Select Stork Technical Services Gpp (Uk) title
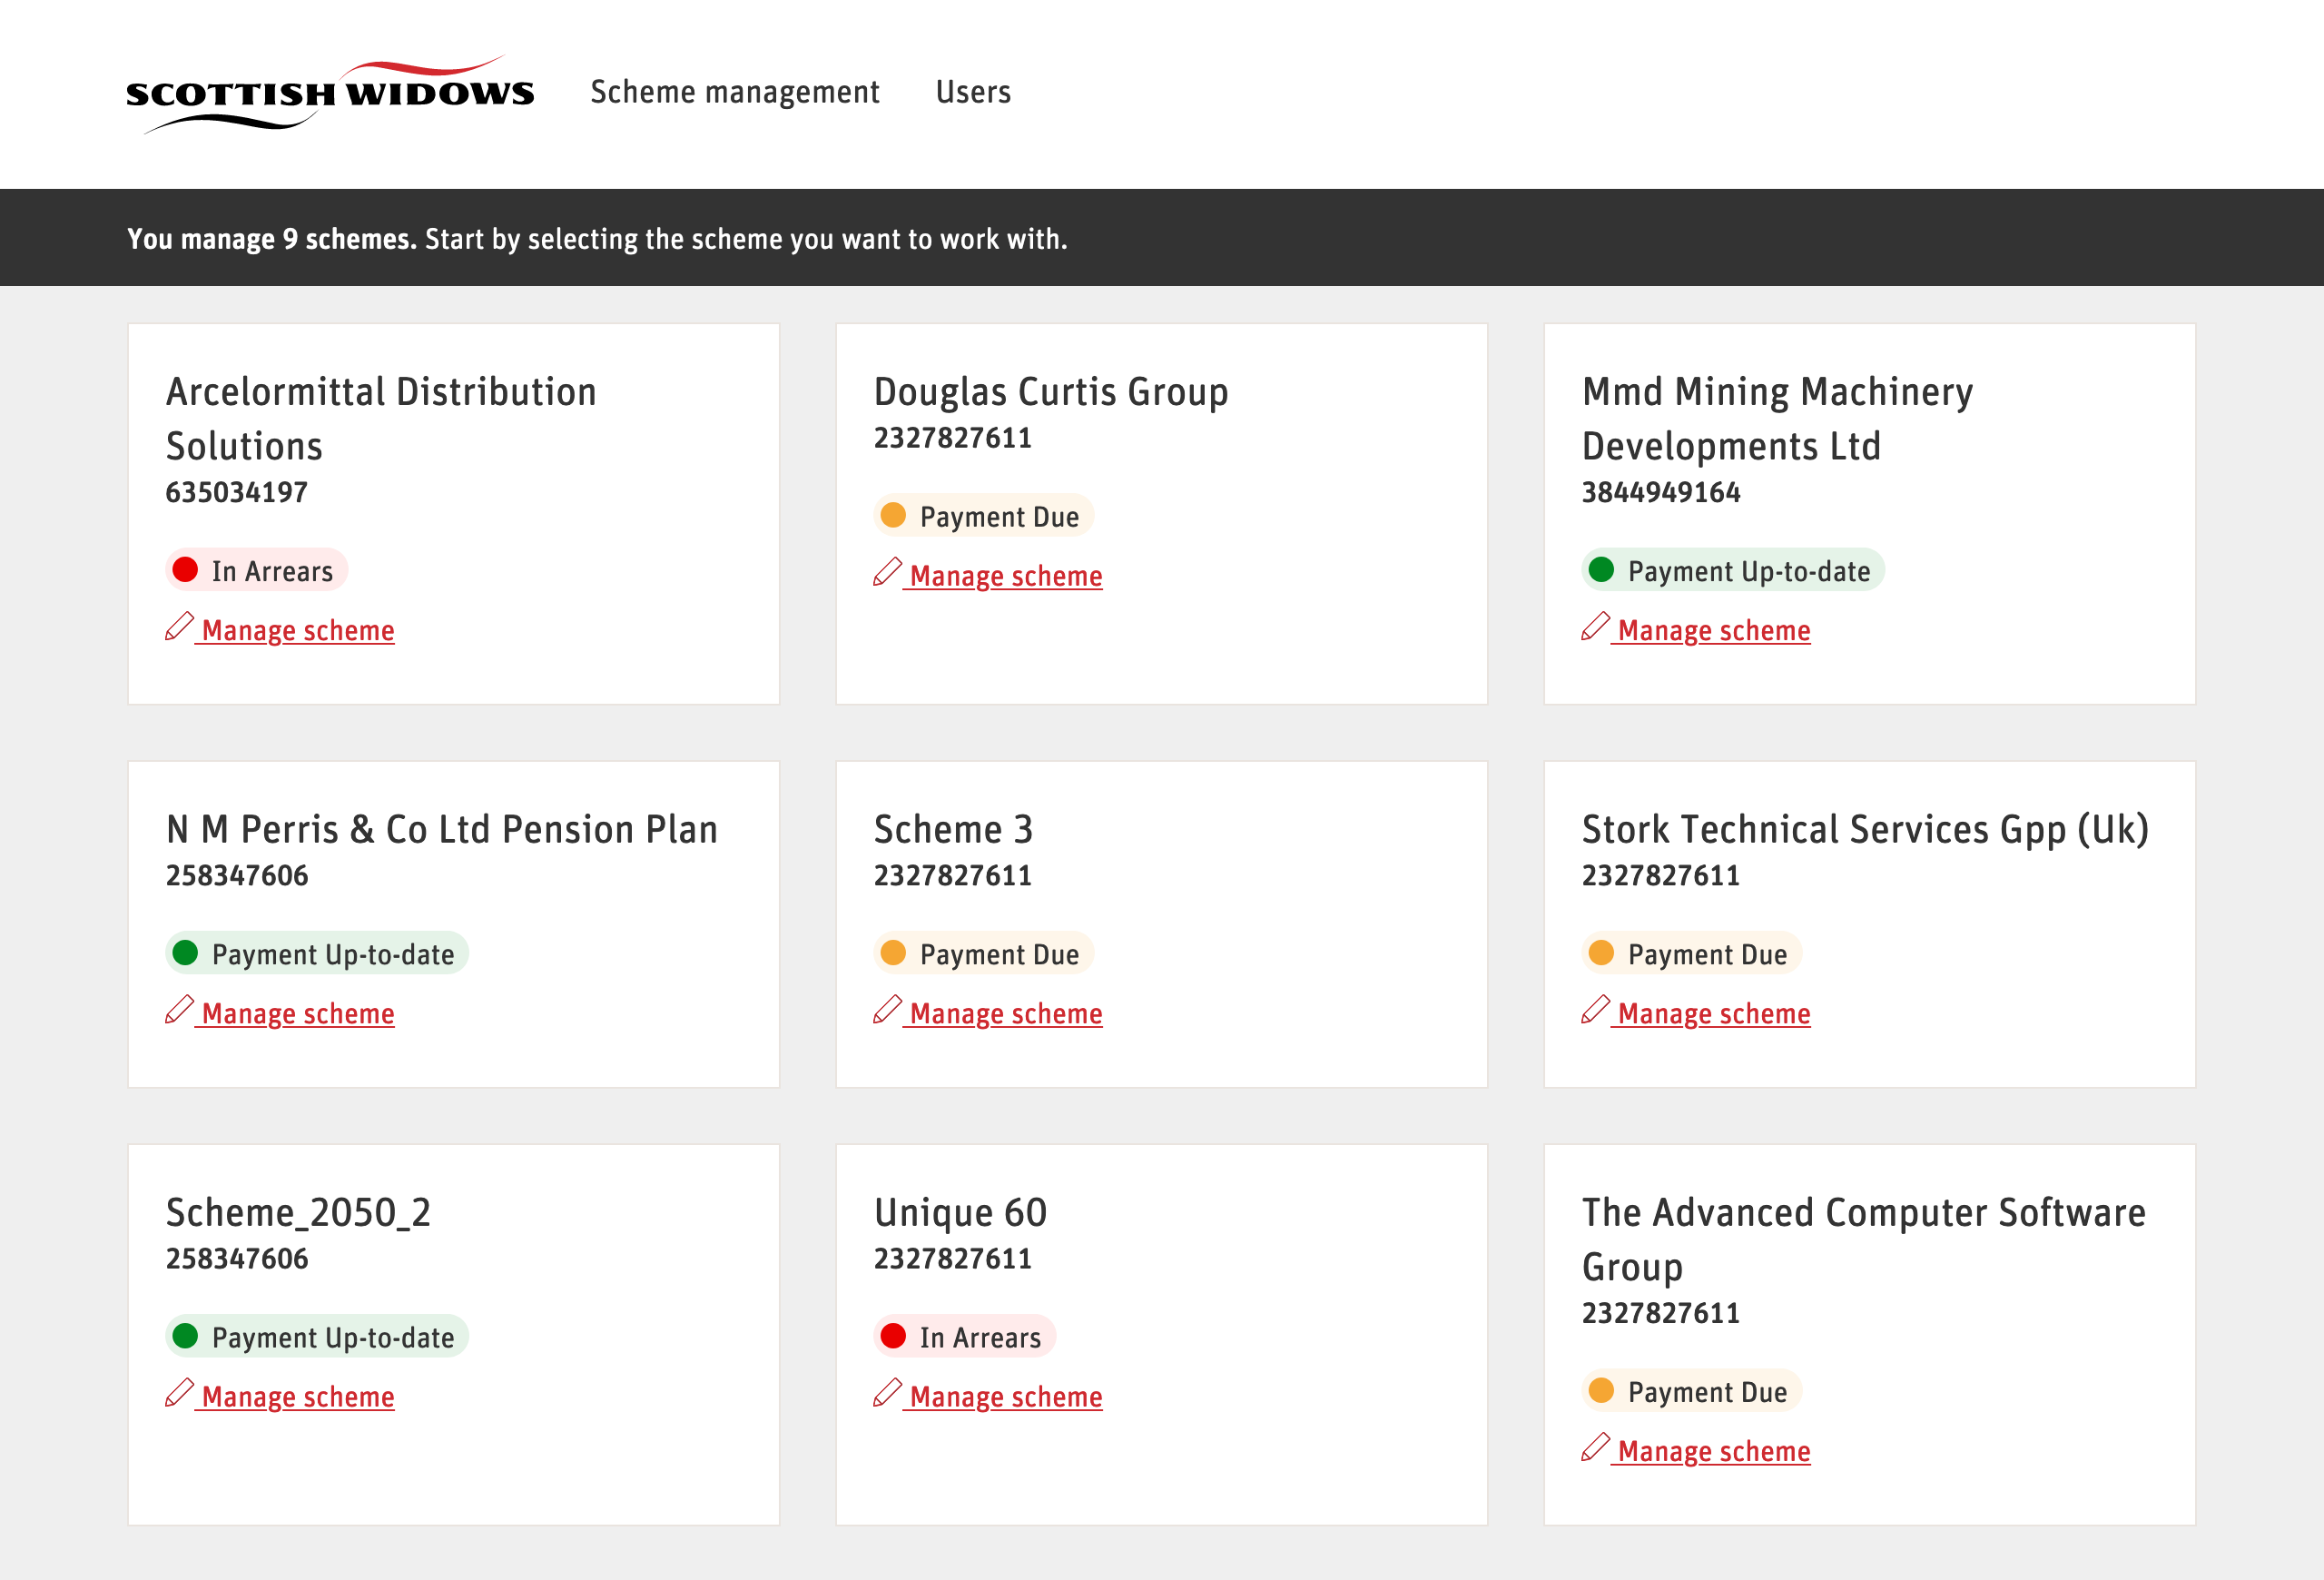2324x1580 pixels. coord(1865,830)
